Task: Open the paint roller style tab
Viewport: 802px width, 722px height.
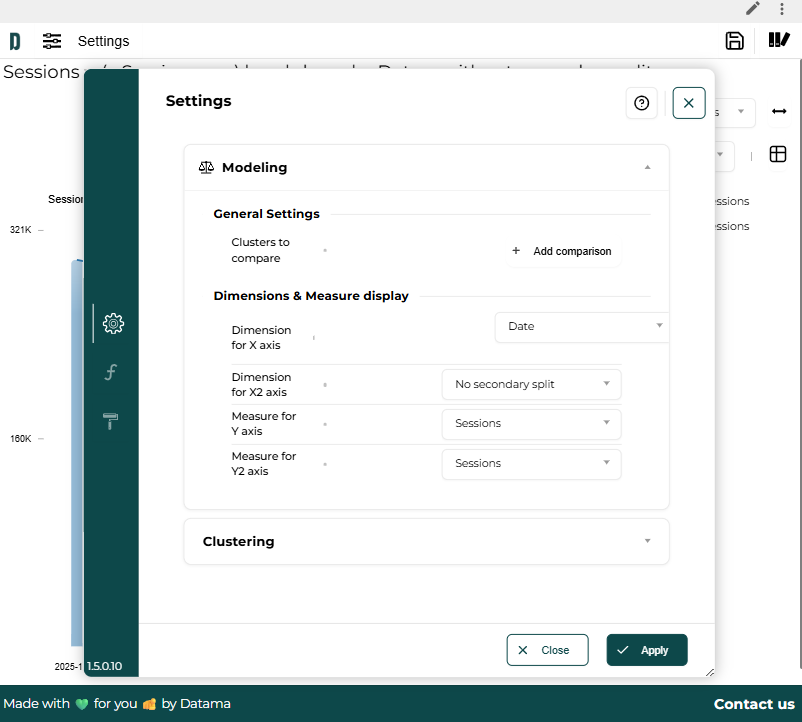Action: point(112,421)
